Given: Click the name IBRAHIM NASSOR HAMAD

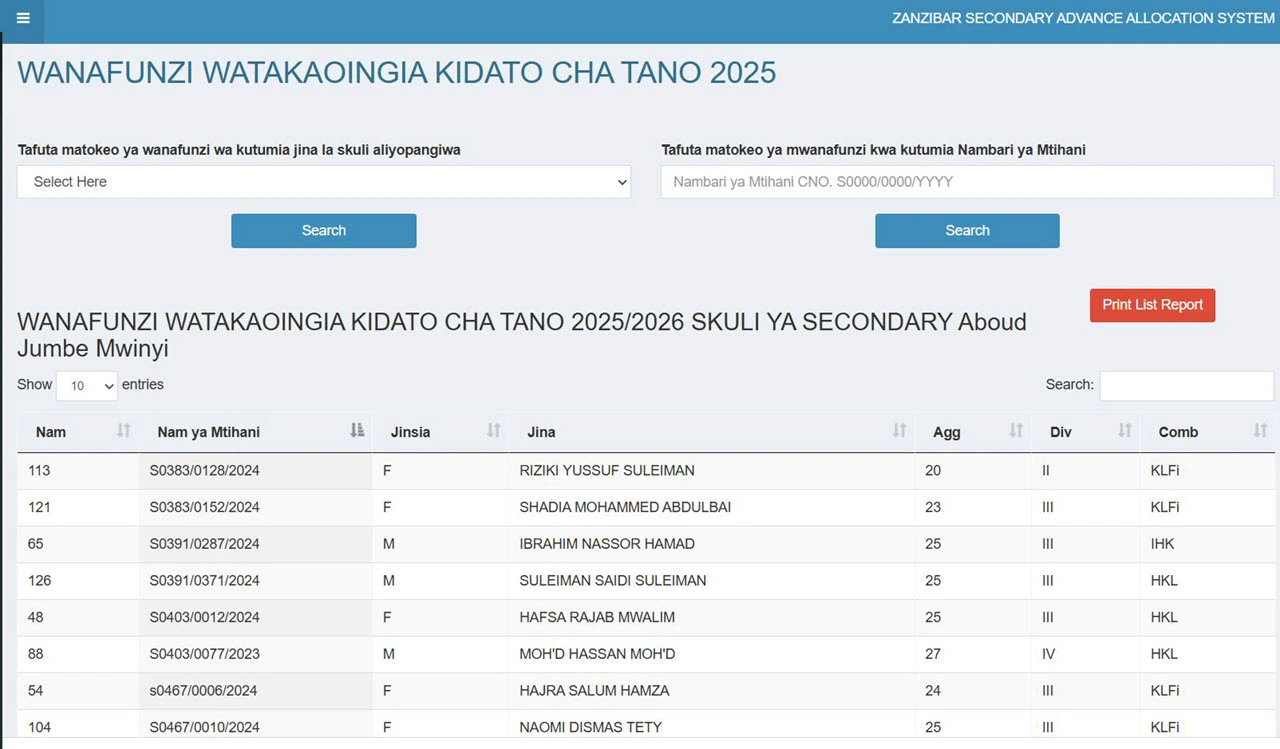Looking at the screenshot, I should pyautogui.click(x=607, y=544).
